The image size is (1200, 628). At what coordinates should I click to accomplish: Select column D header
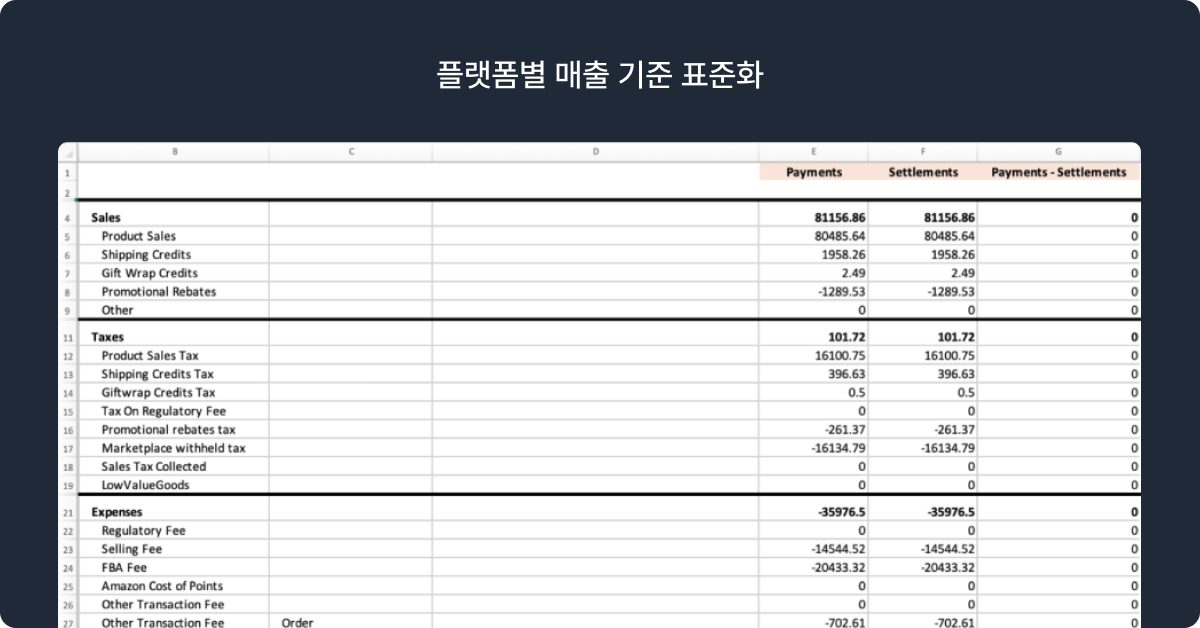pos(595,152)
